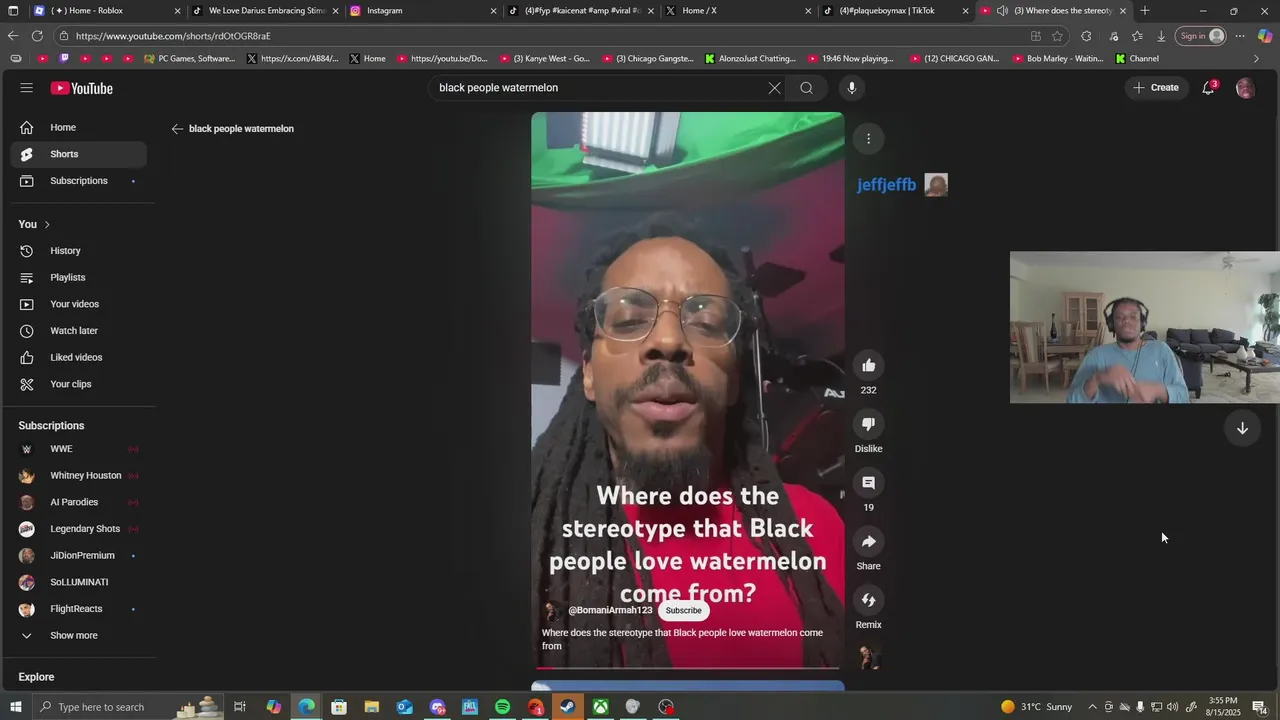Open tab actions menu at tab strip start
This screenshot has height=720, width=1280.
pos(13,11)
